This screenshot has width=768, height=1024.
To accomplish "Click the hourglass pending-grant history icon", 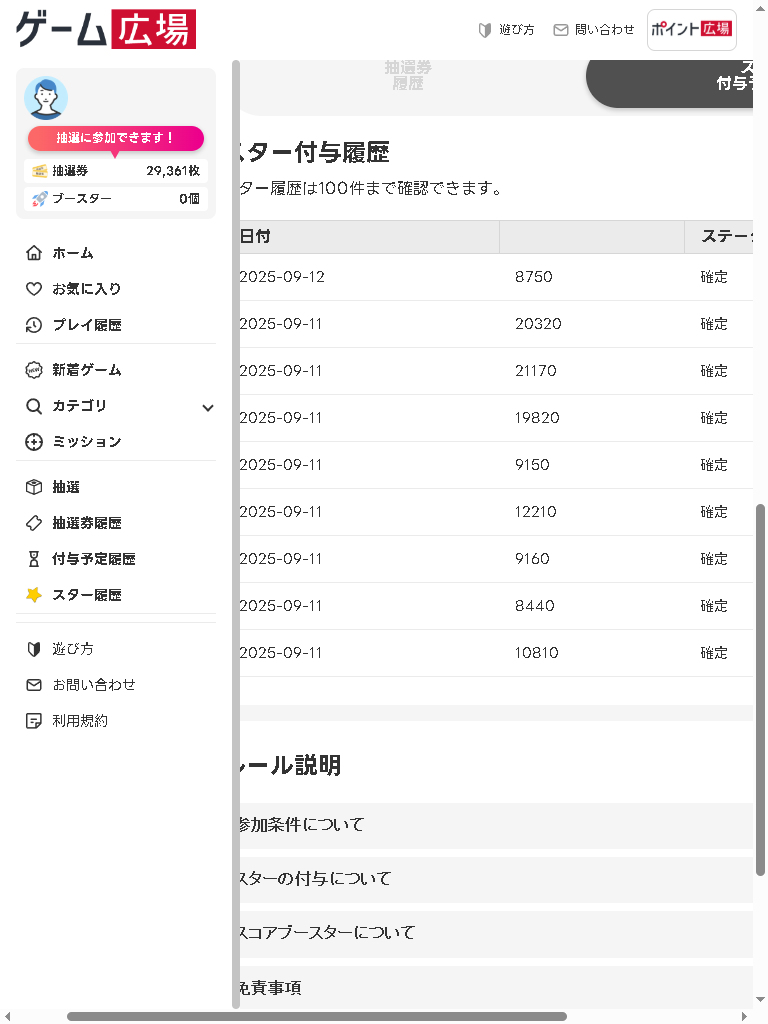I will point(34,559).
